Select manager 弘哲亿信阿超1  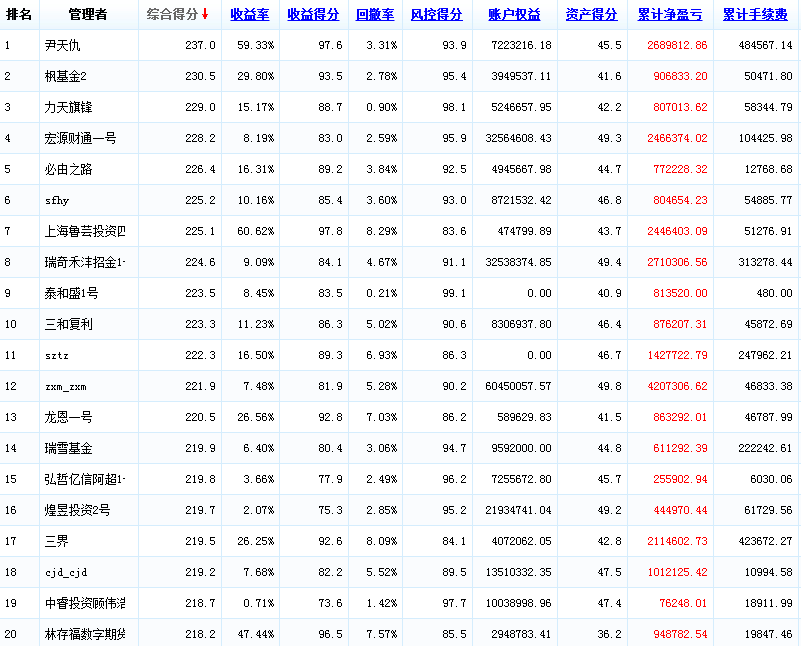(85, 480)
